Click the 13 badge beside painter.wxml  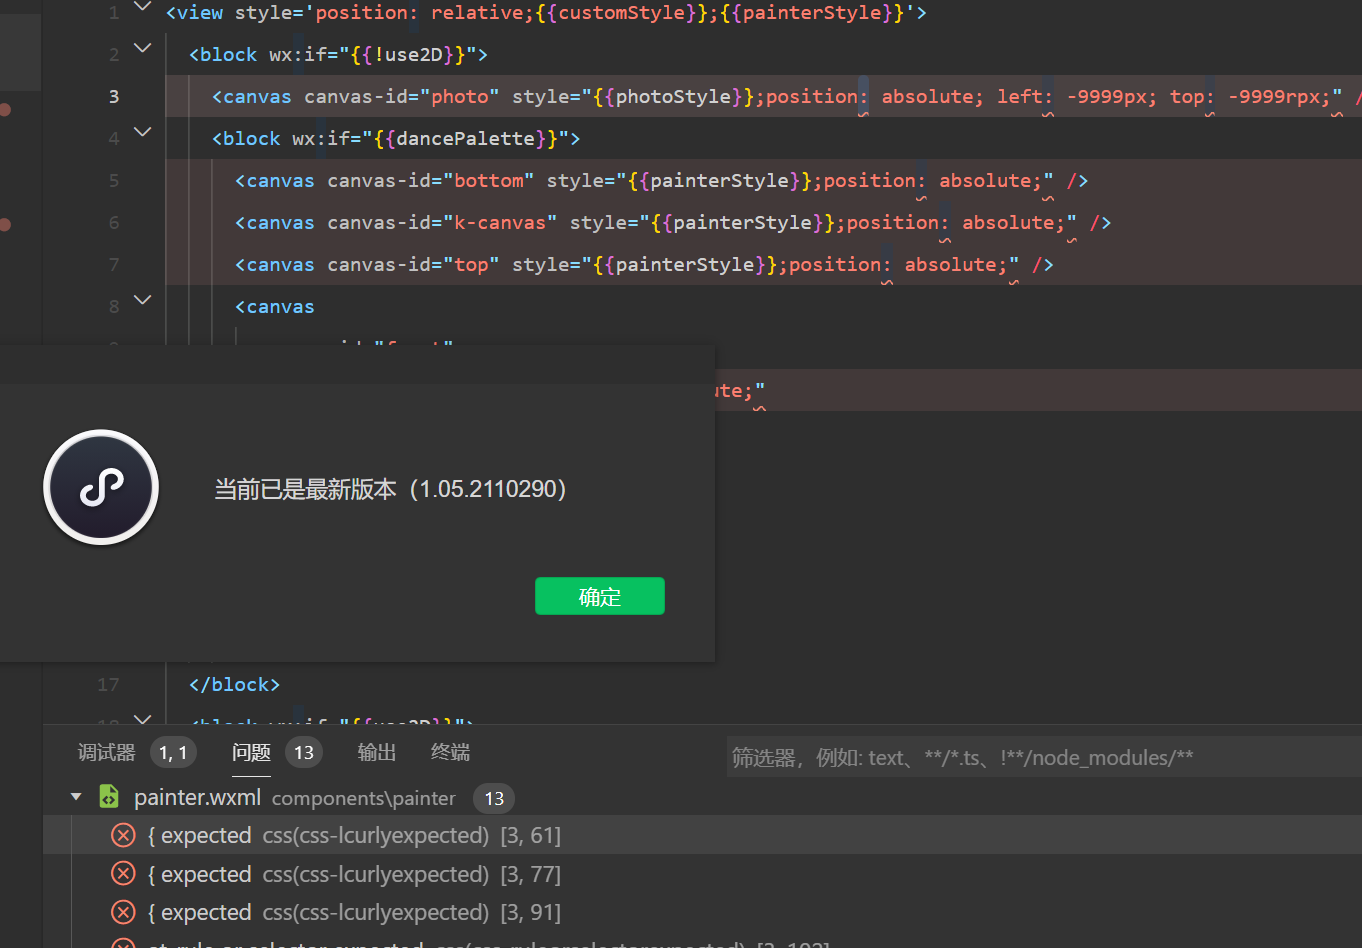[494, 798]
